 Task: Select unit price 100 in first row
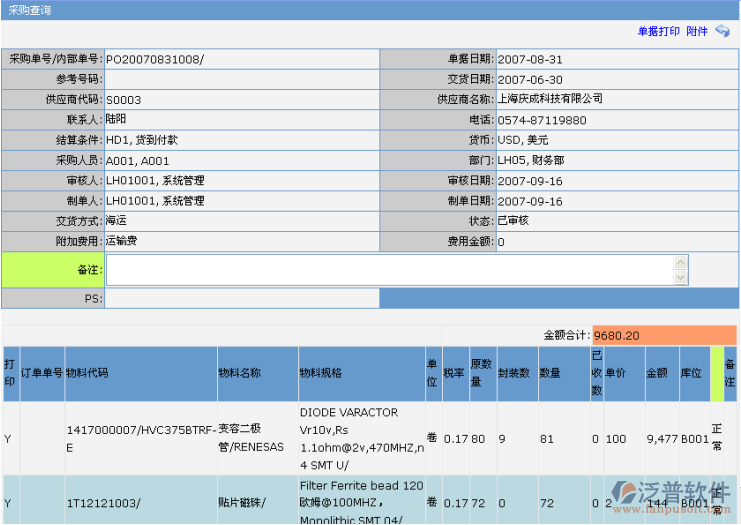(616, 439)
